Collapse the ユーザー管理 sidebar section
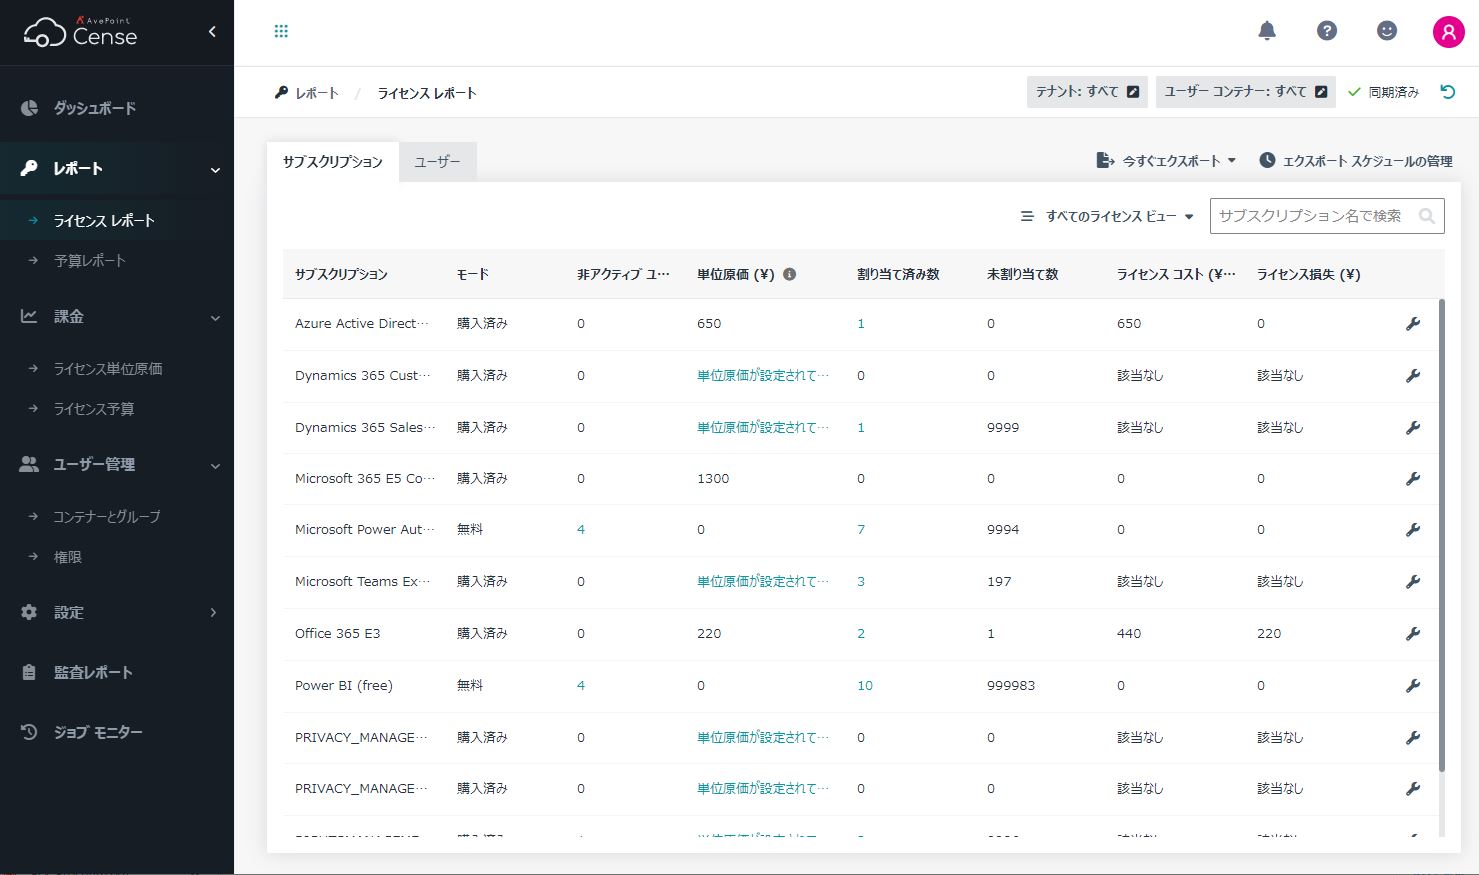Screen dimensions: 1479x875 (x=215, y=466)
